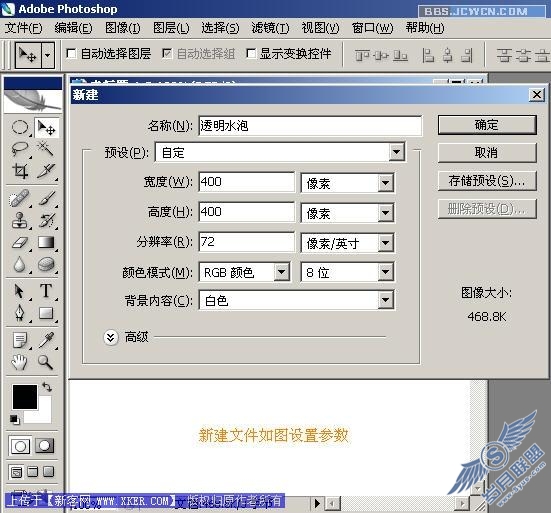Open the 帮助(H) menu

click(x=425, y=28)
